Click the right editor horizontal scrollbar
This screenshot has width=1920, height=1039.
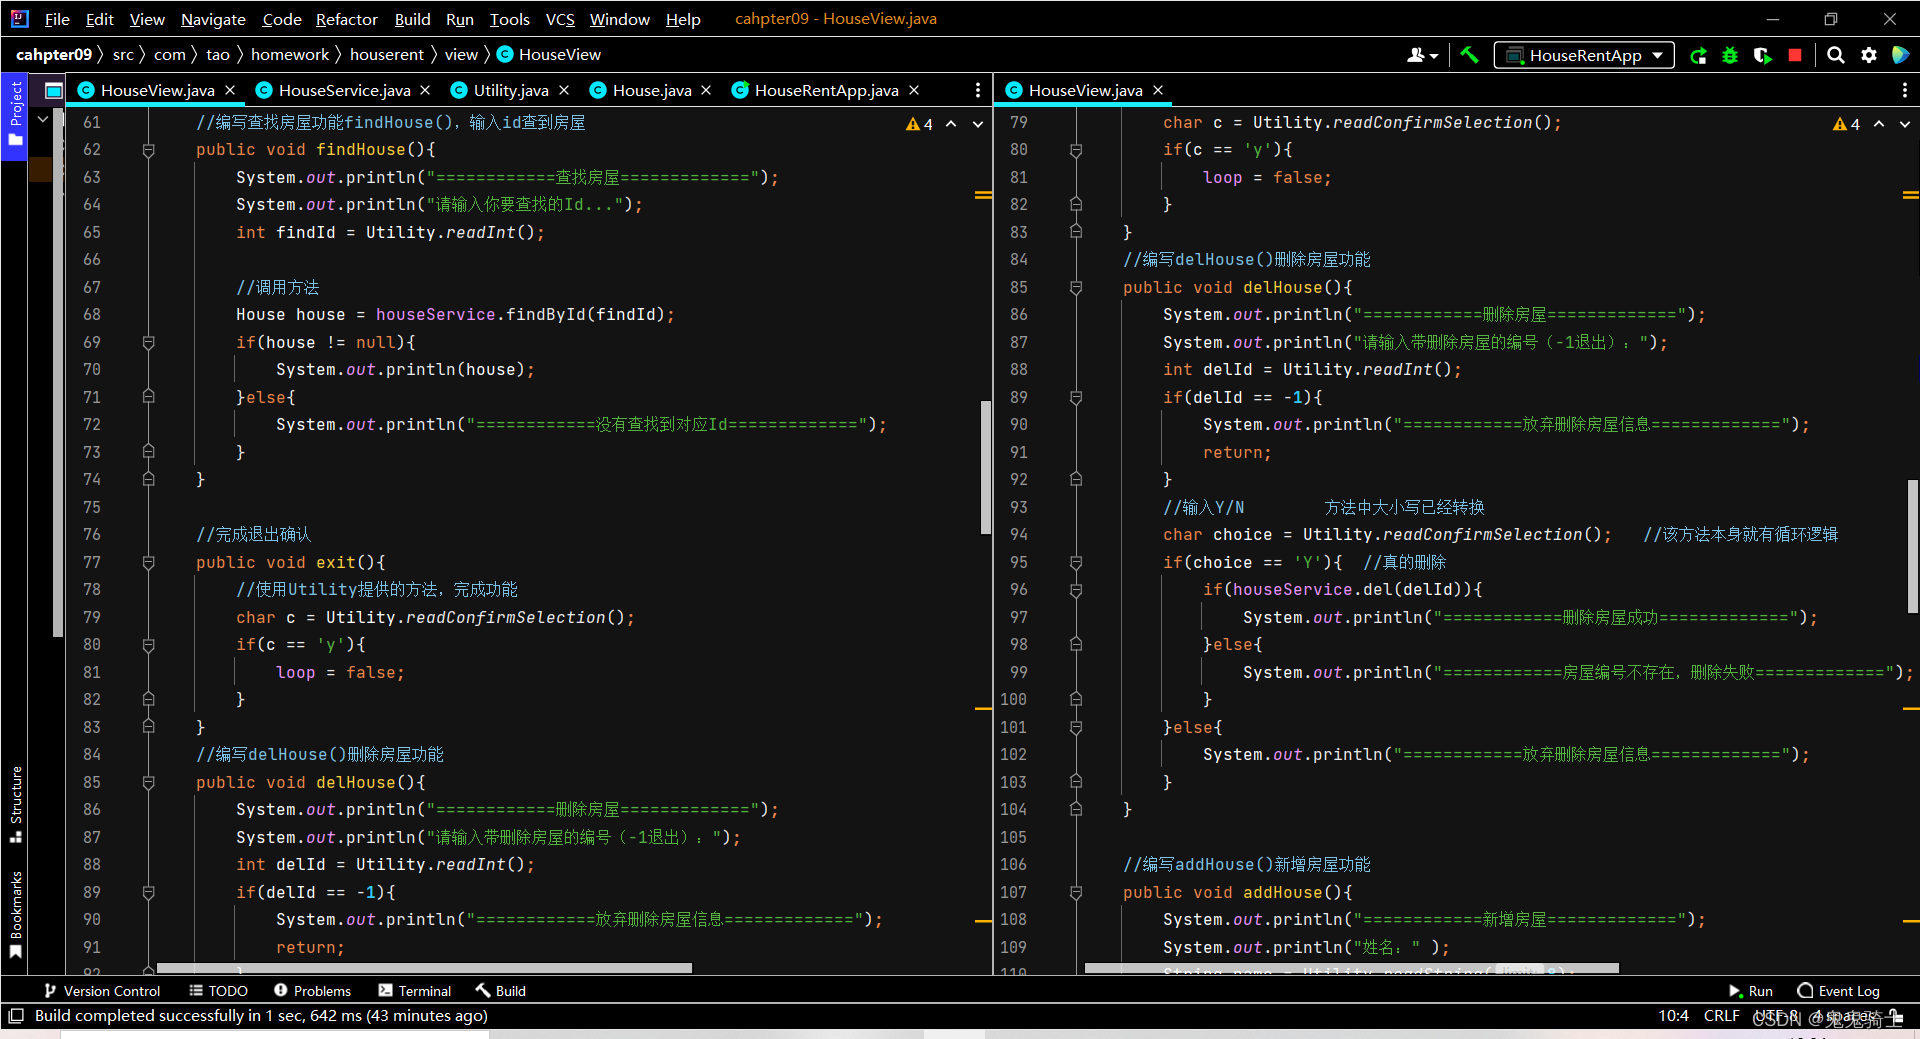pos(1351,968)
